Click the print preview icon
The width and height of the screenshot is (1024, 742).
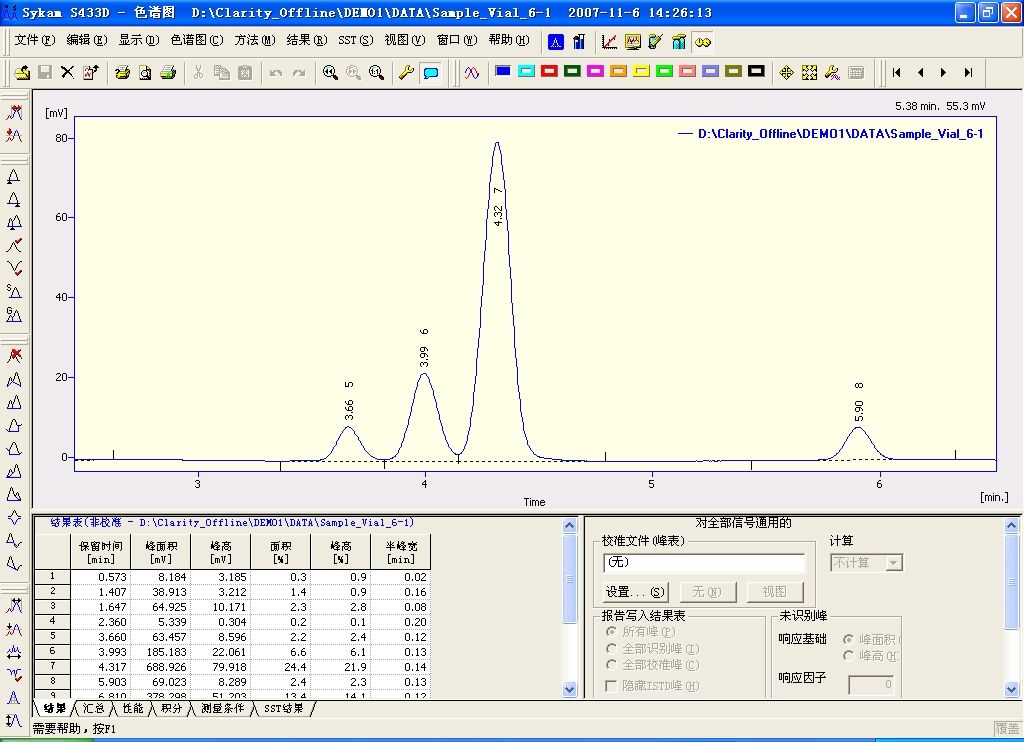point(145,72)
